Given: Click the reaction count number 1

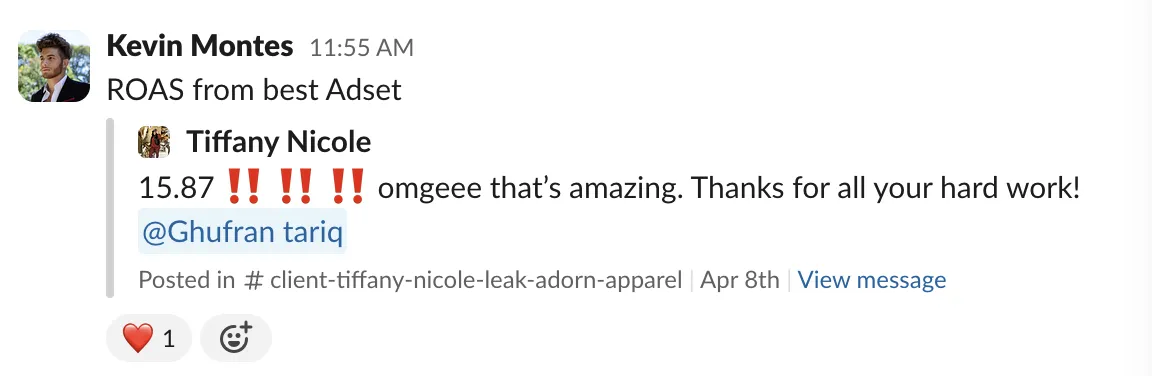Looking at the screenshot, I should (169, 339).
